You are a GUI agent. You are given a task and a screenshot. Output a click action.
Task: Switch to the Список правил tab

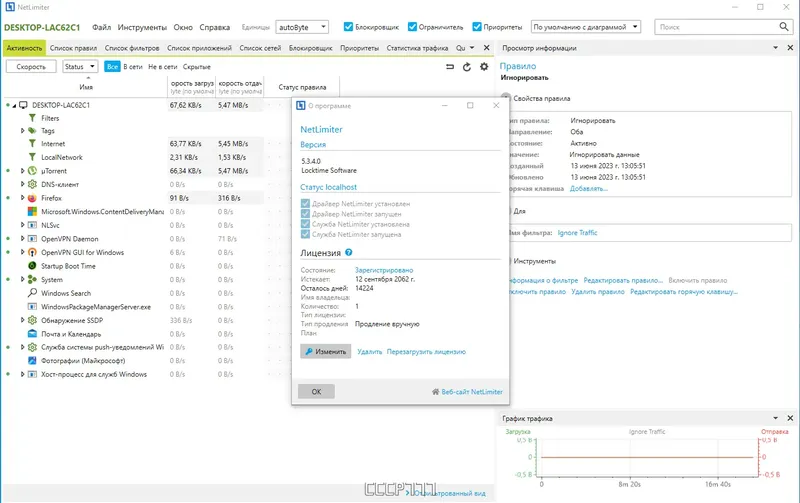pos(73,48)
